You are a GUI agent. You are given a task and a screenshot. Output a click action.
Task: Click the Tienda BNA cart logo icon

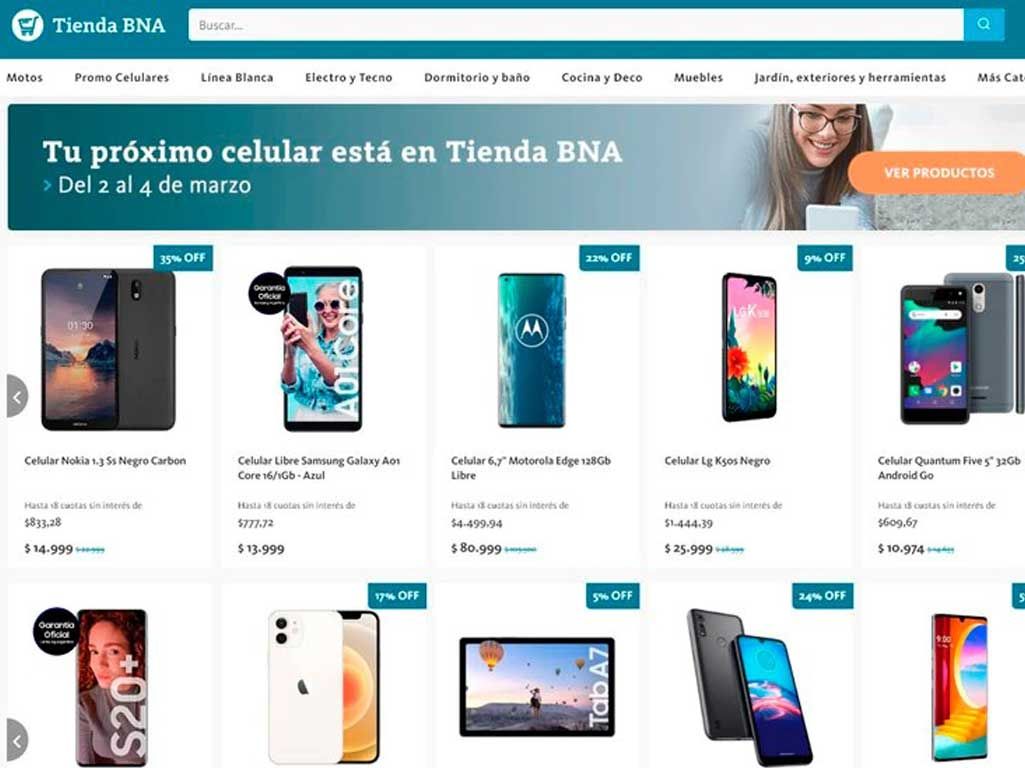point(27,25)
